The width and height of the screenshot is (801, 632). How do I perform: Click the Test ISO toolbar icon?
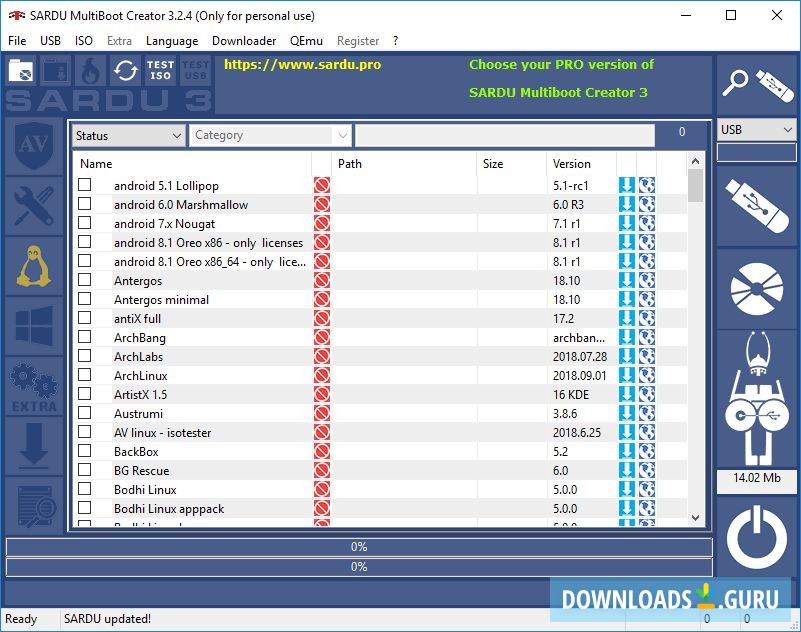pyautogui.click(x=160, y=71)
